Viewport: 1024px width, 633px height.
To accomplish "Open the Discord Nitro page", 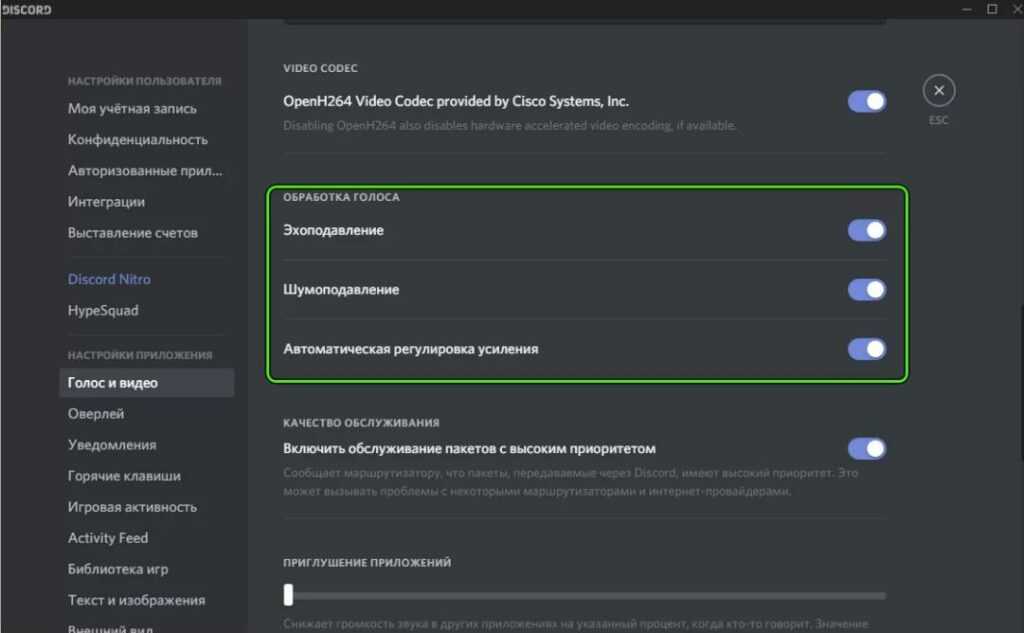I will pyautogui.click(x=109, y=279).
